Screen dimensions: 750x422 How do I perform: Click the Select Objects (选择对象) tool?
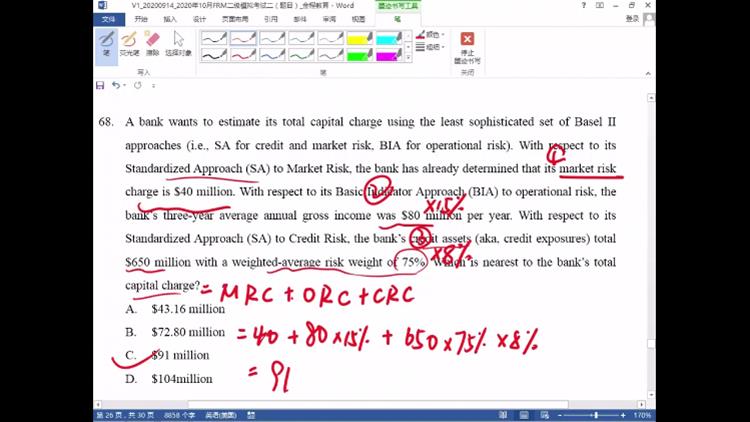pyautogui.click(x=178, y=42)
